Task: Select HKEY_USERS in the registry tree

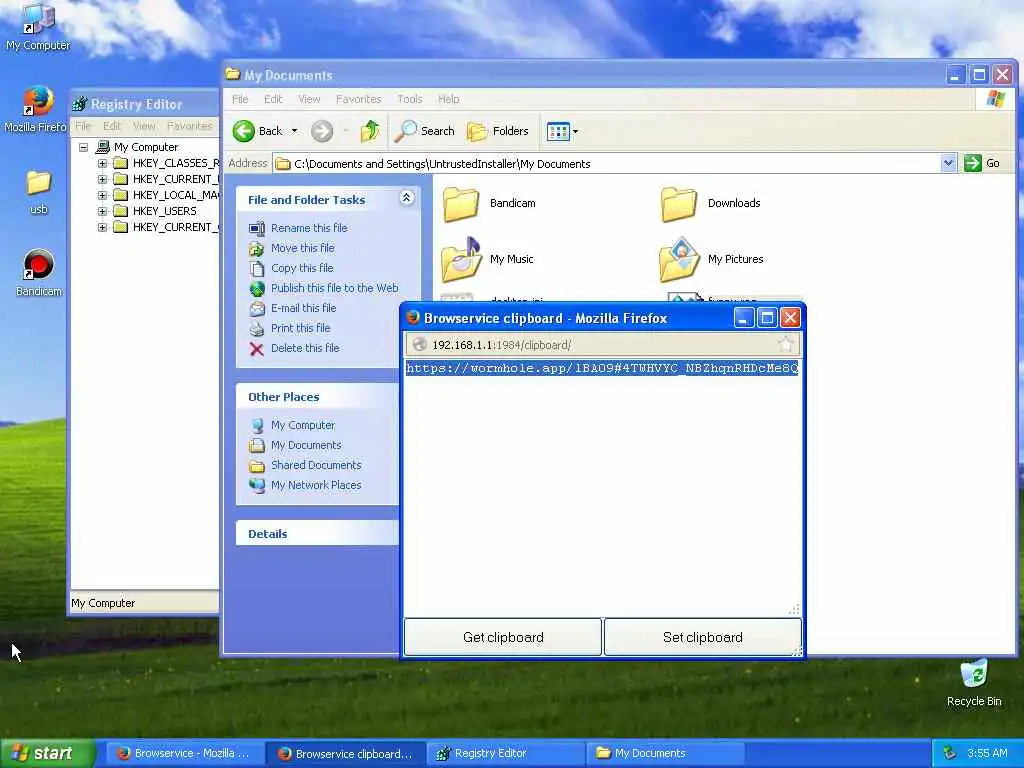Action: click(165, 212)
